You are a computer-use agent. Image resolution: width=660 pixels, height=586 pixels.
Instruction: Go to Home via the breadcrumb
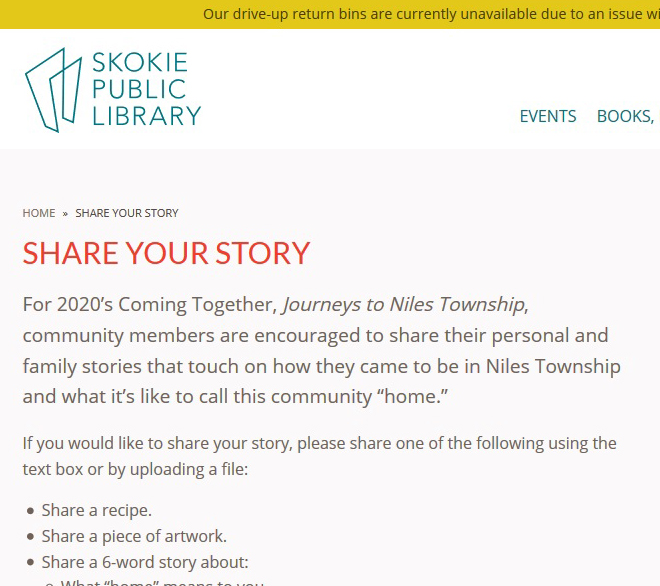[39, 213]
